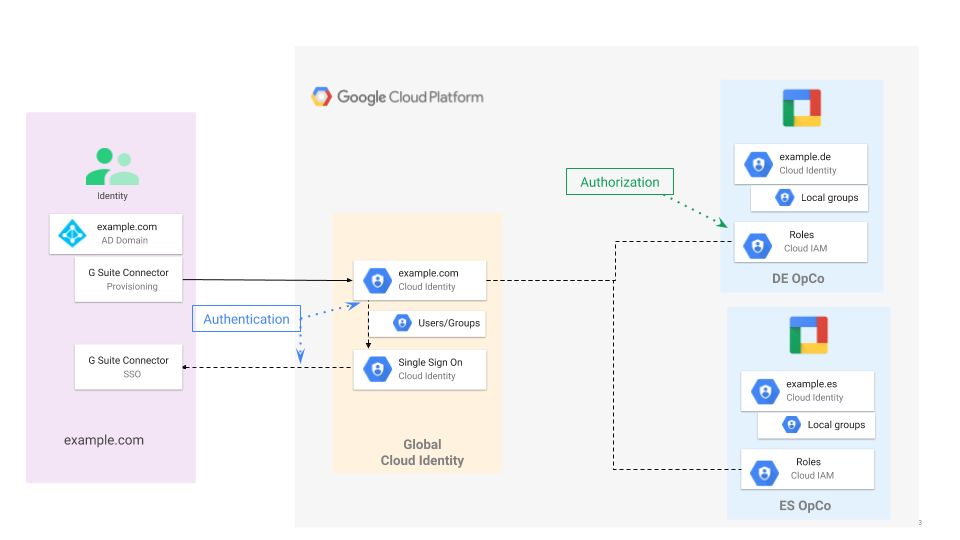
Task: Click 'Local groups' text under example.es
Action: pyautogui.click(x=836, y=425)
